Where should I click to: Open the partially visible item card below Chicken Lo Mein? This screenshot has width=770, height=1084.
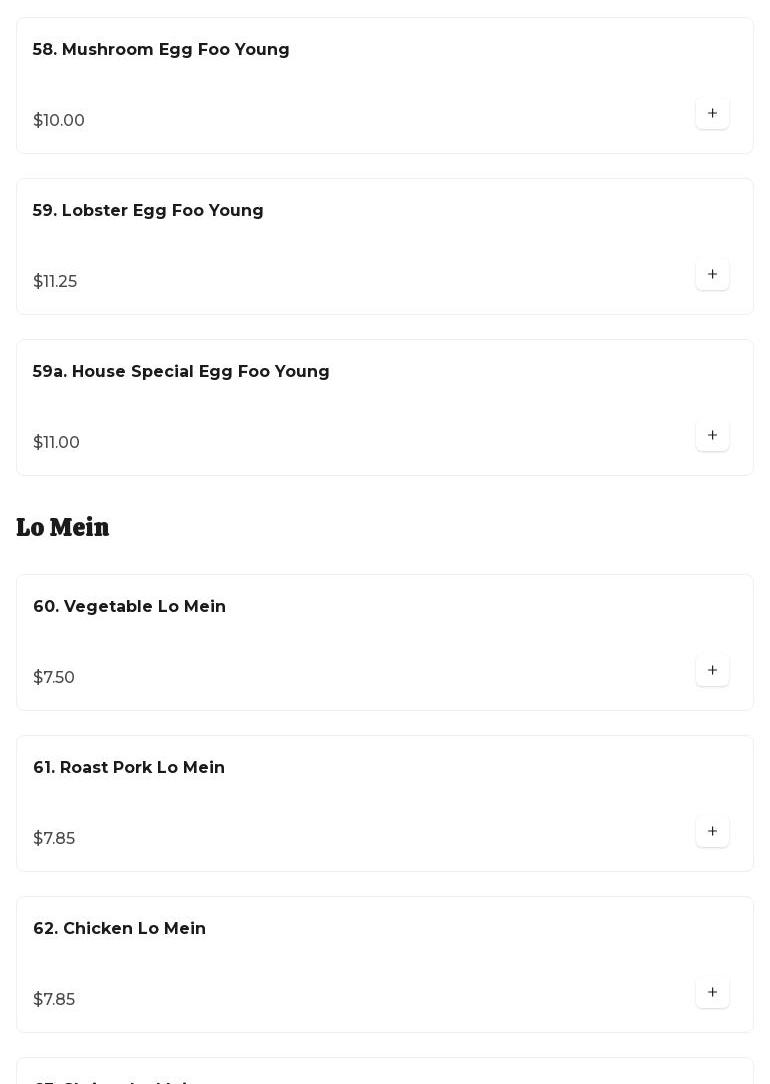[384, 1072]
